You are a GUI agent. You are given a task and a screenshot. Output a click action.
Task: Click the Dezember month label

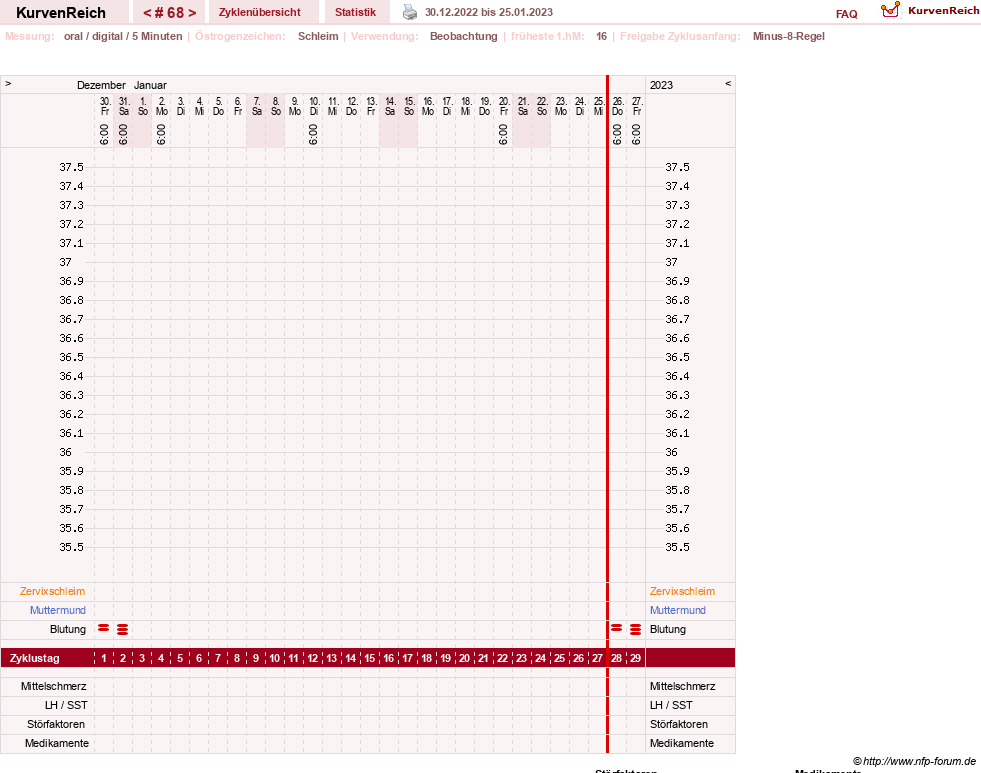101,85
